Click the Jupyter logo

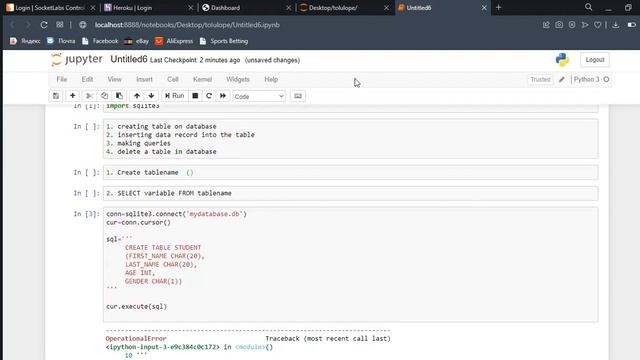pos(77,59)
